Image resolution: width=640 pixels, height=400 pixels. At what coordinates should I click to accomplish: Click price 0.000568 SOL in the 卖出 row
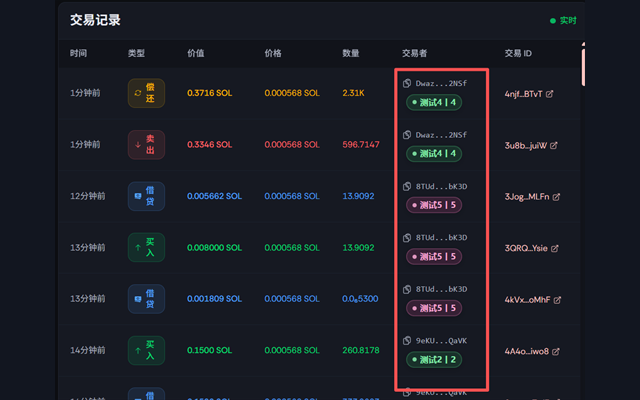tap(292, 144)
